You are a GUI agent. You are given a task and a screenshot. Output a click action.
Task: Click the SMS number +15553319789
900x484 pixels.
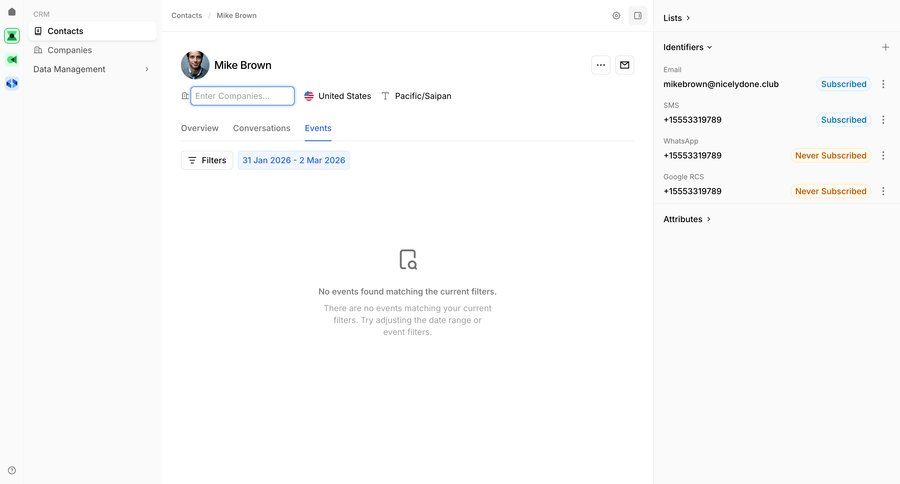[x=692, y=119]
